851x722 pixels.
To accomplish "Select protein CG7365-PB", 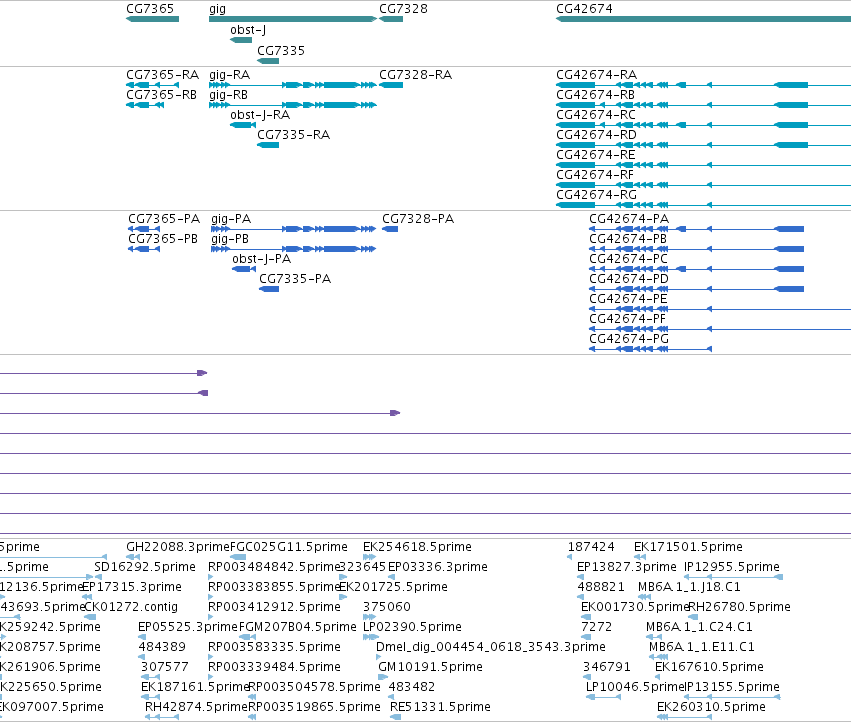I will coord(144,249).
